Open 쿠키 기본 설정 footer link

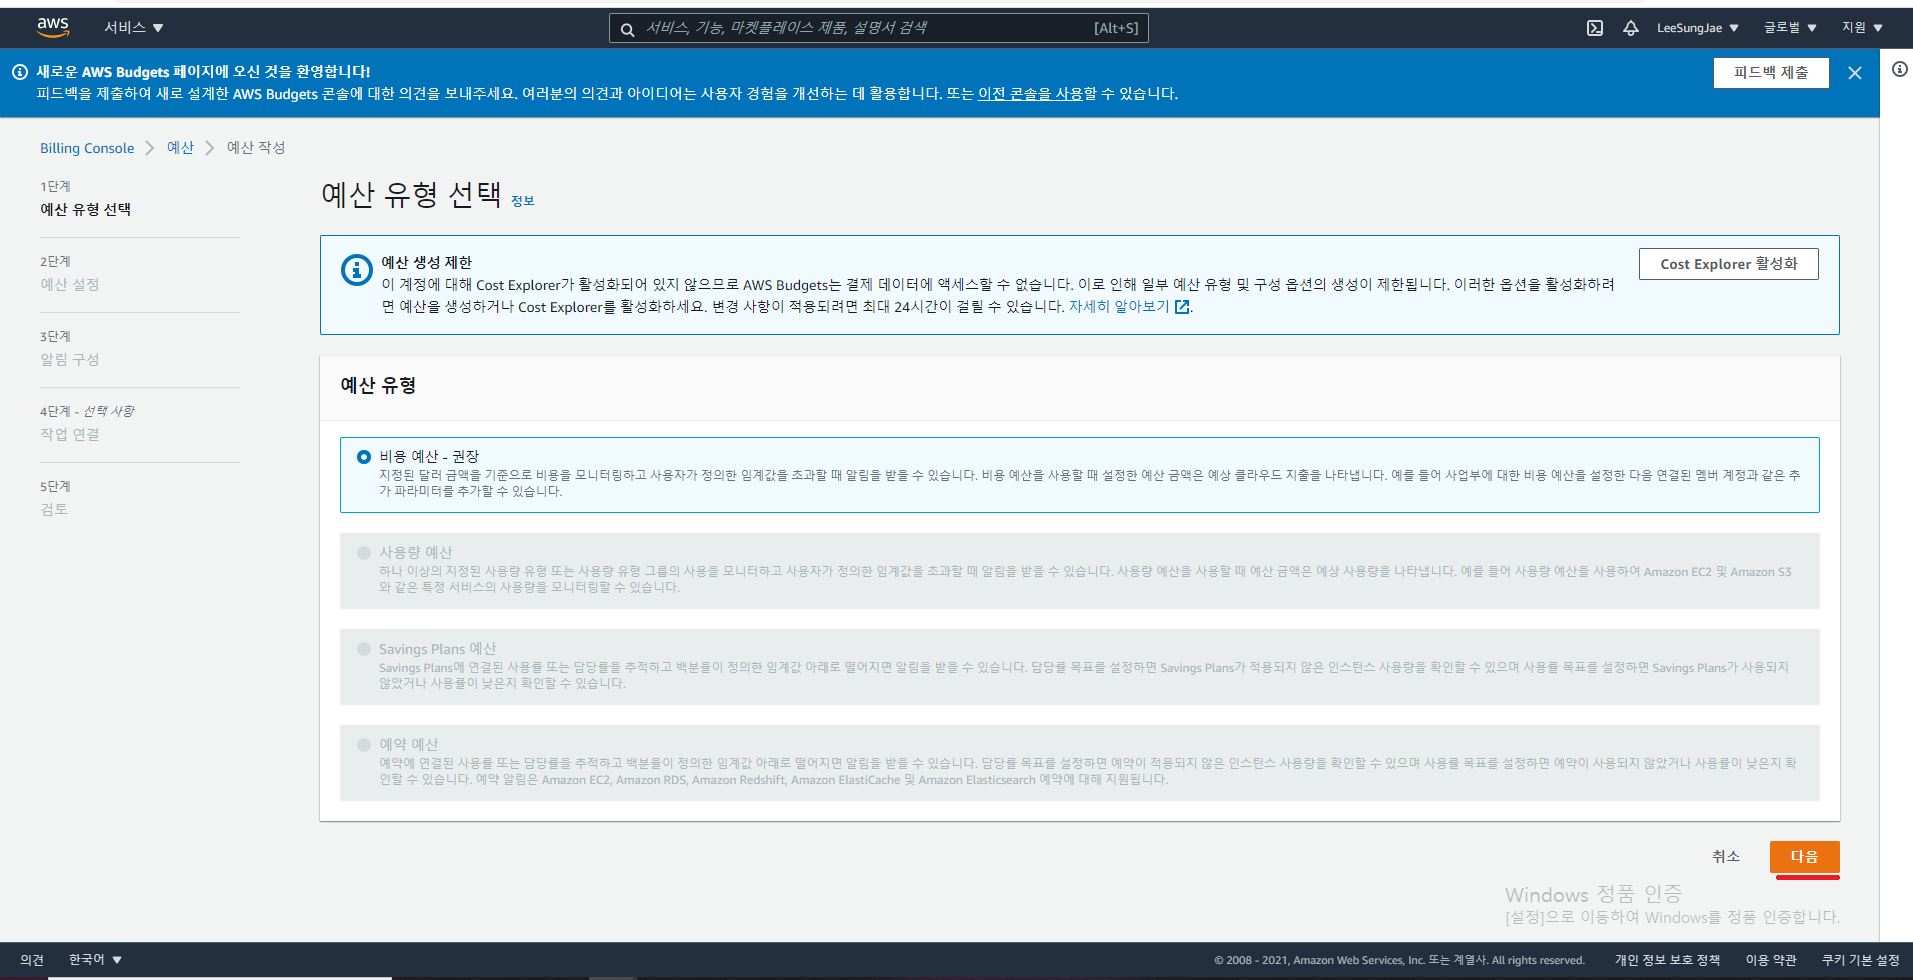(1860, 960)
